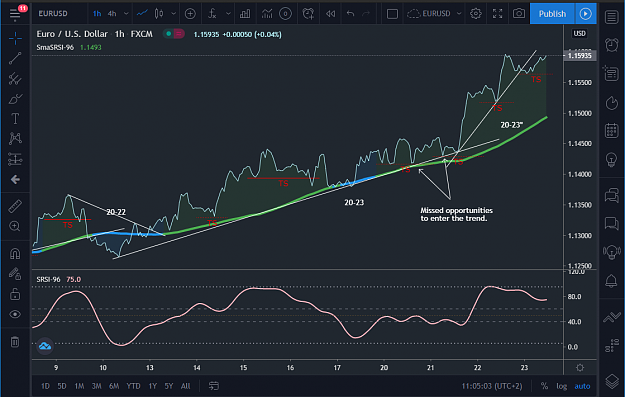Select the line chart style

(142, 14)
